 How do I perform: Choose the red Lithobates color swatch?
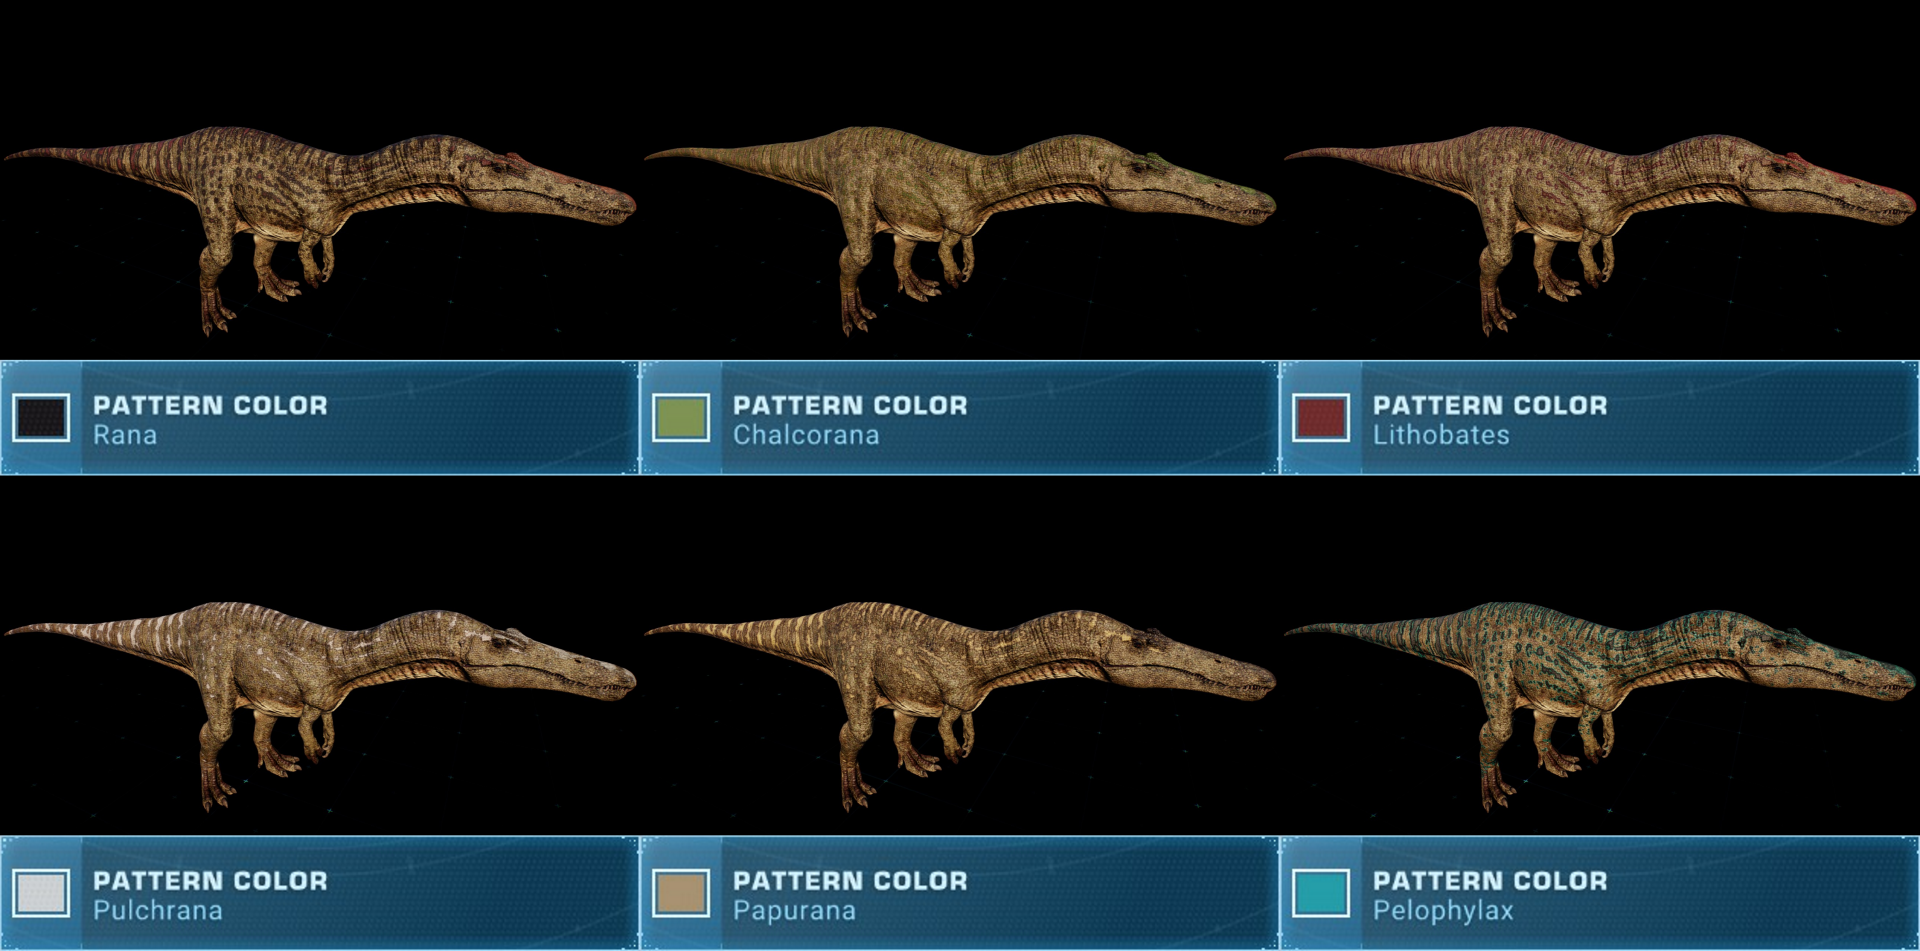click(1321, 418)
